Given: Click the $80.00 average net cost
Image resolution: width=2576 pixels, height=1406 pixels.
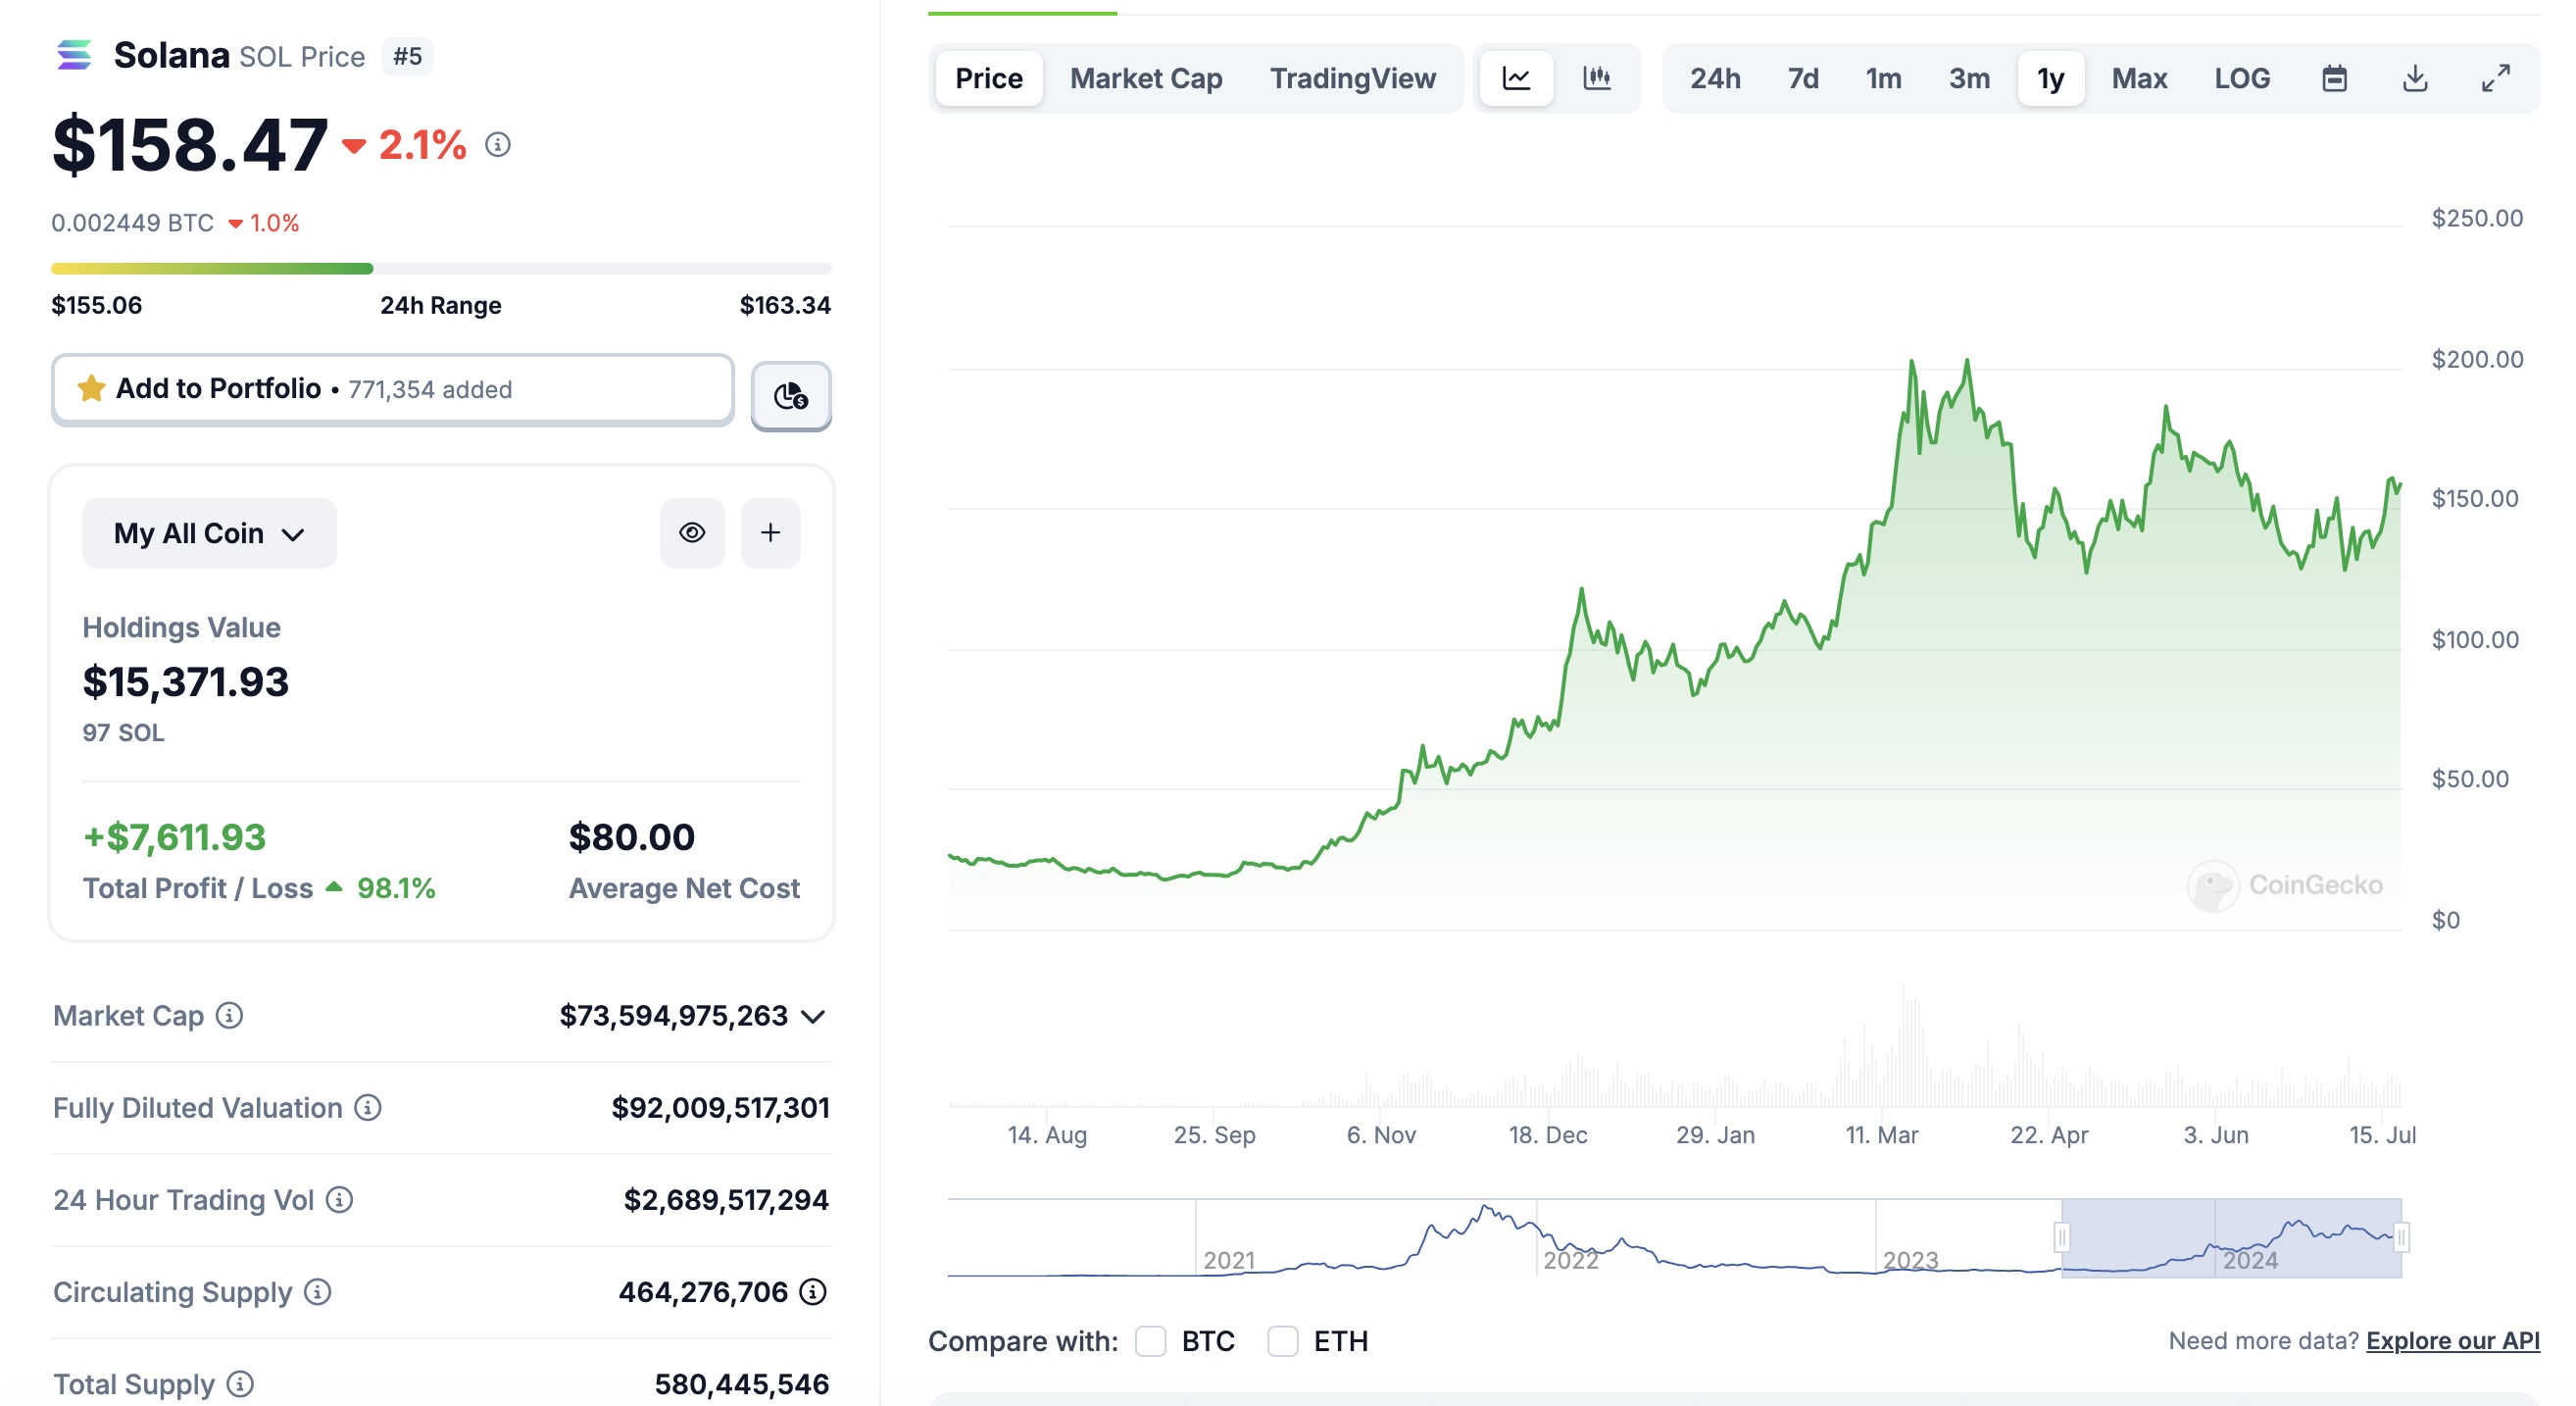Looking at the screenshot, I should point(631,836).
